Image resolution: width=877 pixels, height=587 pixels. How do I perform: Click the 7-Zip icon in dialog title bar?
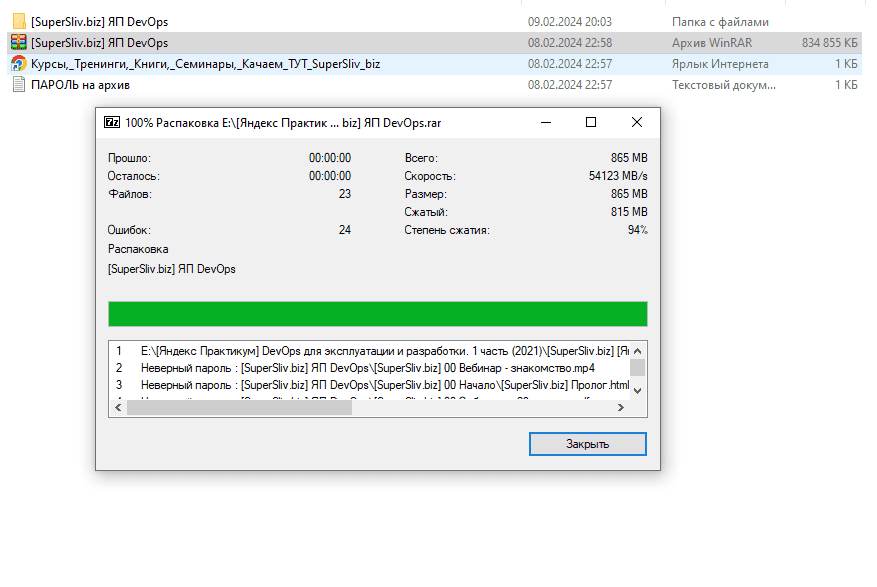tap(113, 122)
